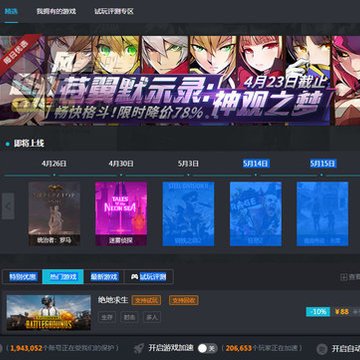The height and width of the screenshot is (360, 360).
Task: Open the 我拥有的游戏 tab
Action: pos(56,11)
